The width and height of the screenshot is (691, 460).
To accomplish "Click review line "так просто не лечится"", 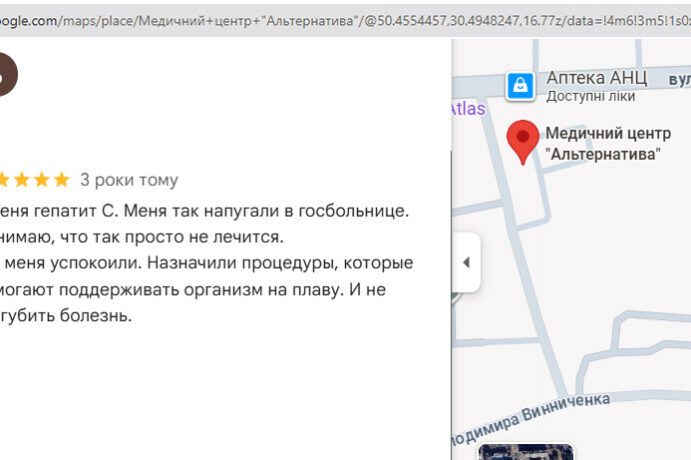I will pyautogui.click(x=142, y=237).
